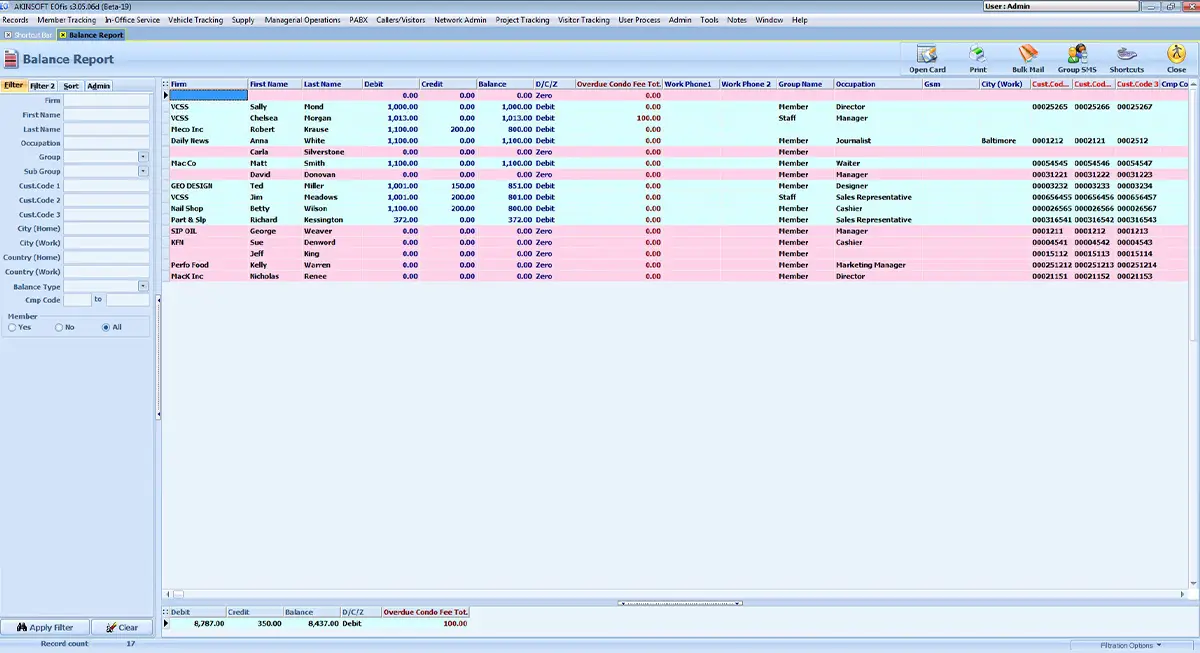Click the Clear button
1200x653 pixels.
click(x=122, y=628)
